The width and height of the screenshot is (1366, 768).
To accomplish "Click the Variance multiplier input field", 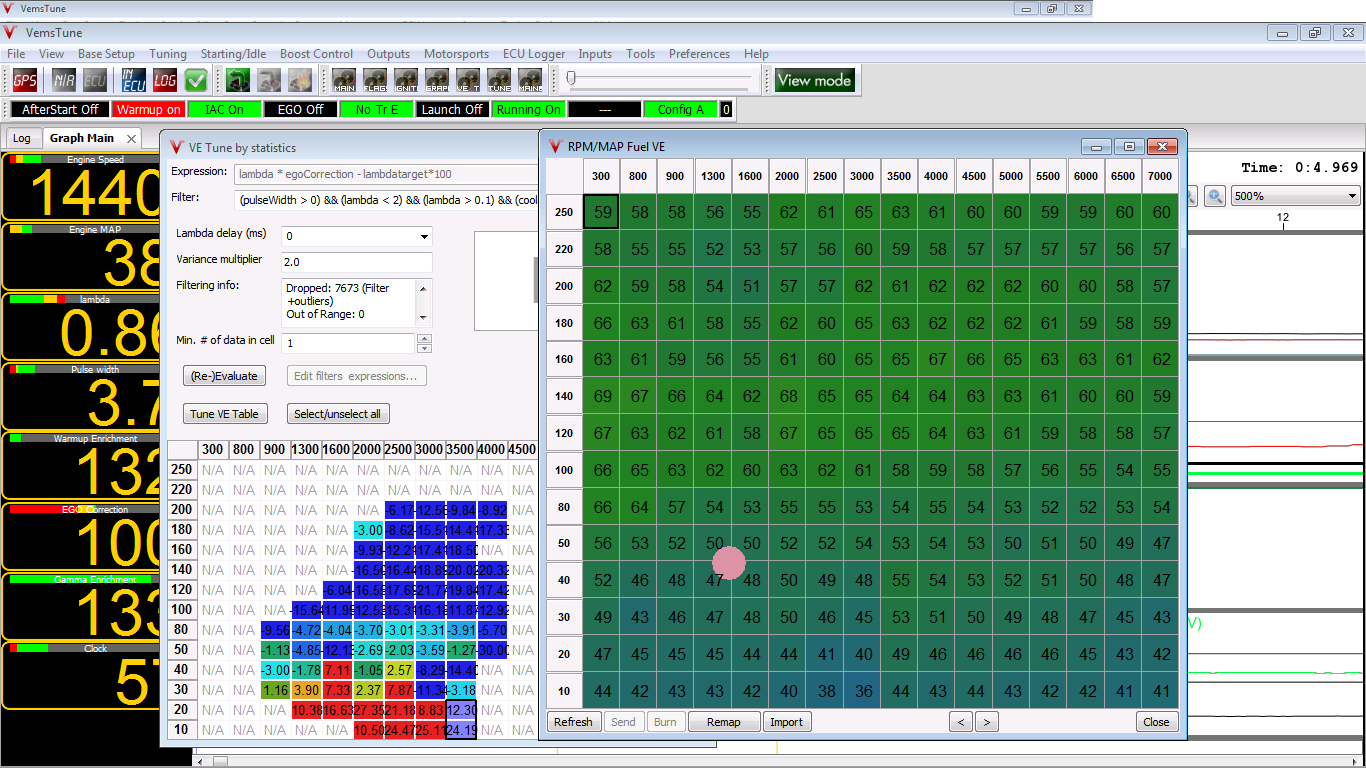I will tap(356, 262).
